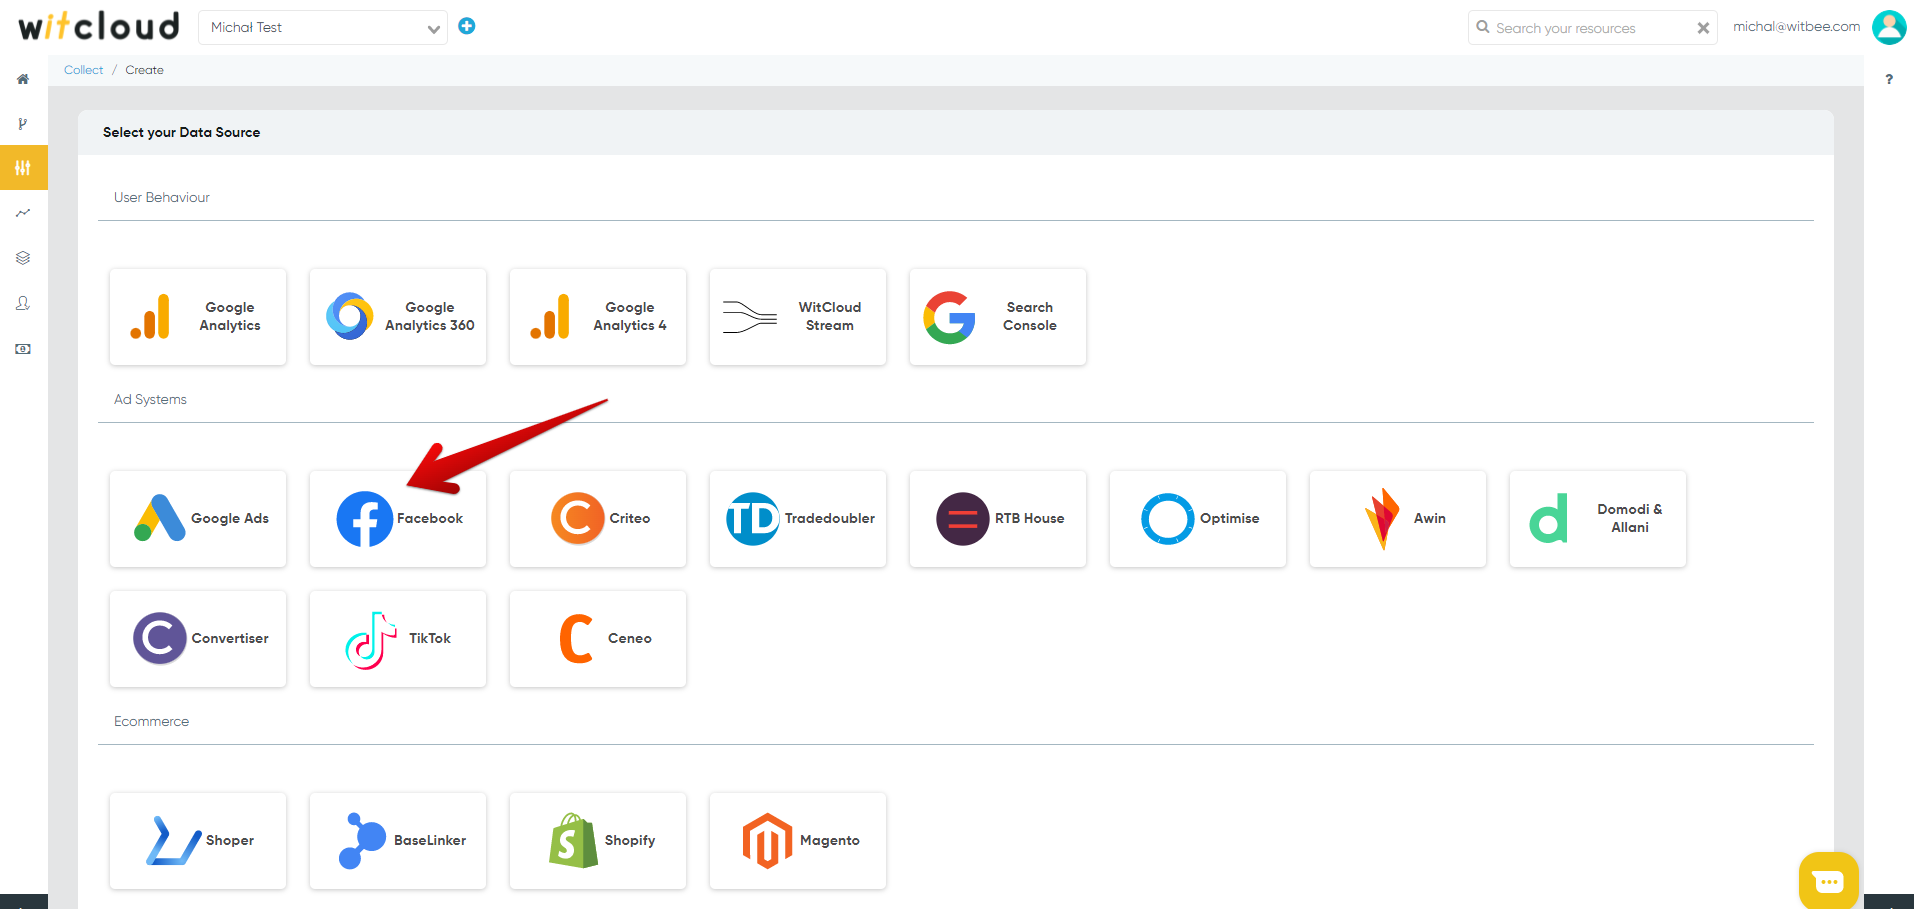Open the stacked layers icon in sidebar
This screenshot has height=909, width=1914.
(23, 258)
